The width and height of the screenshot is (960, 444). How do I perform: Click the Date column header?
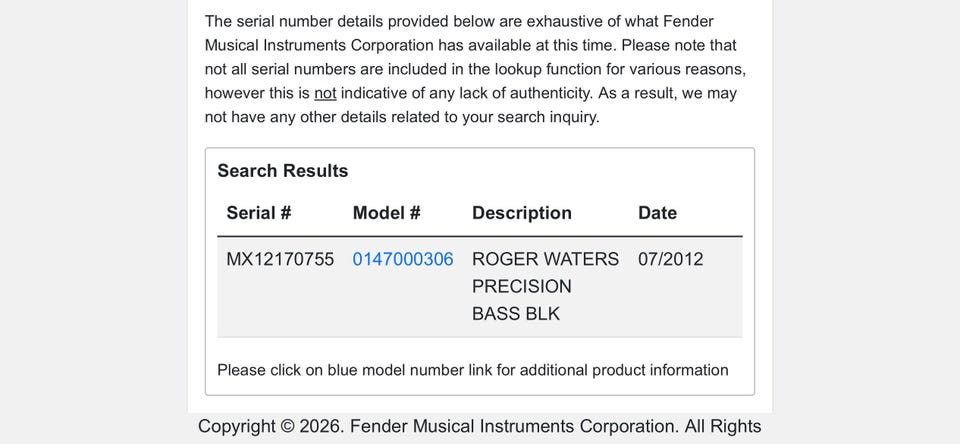pos(658,213)
